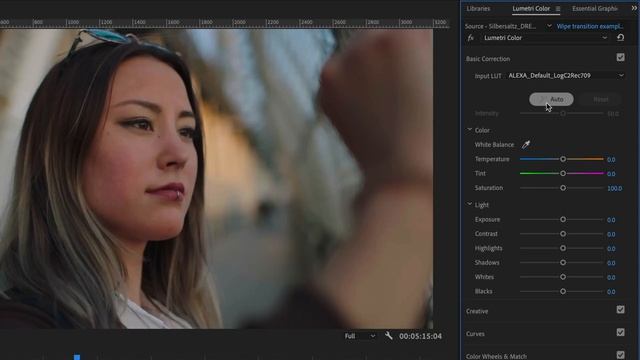Click the Temperature slider handle
Image resolution: width=640 pixels, height=360 pixels.
click(563, 159)
